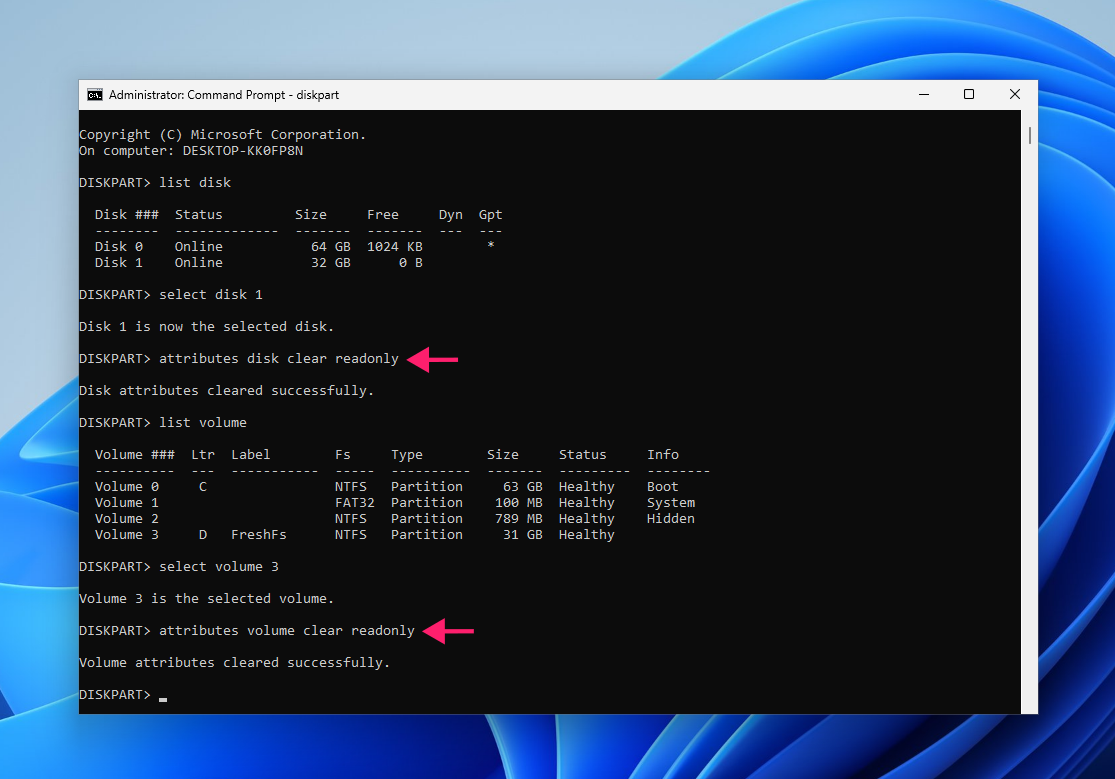The width and height of the screenshot is (1115, 779).
Task: Click the 'select disk 1' command text
Action: [x=210, y=295]
